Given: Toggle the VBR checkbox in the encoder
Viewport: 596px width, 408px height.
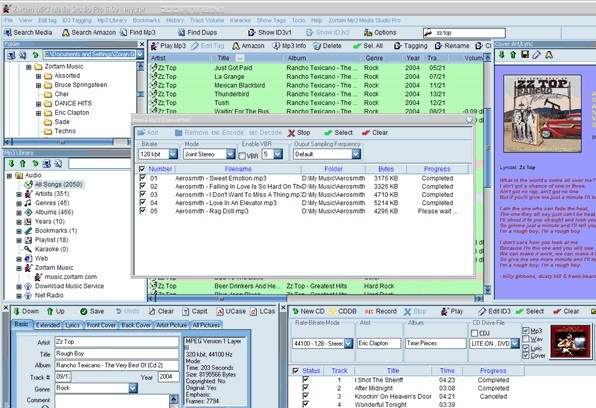Looking at the screenshot, I should (242, 156).
